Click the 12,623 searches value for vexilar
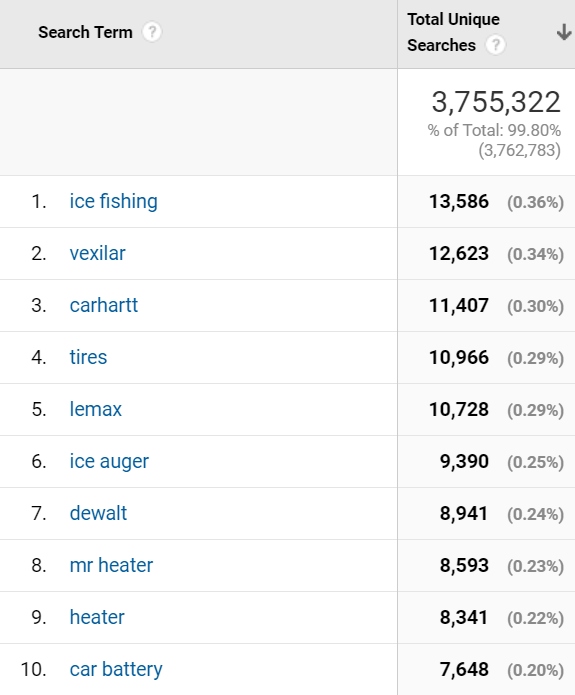Screen dimensions: 575x695 (x=459, y=254)
